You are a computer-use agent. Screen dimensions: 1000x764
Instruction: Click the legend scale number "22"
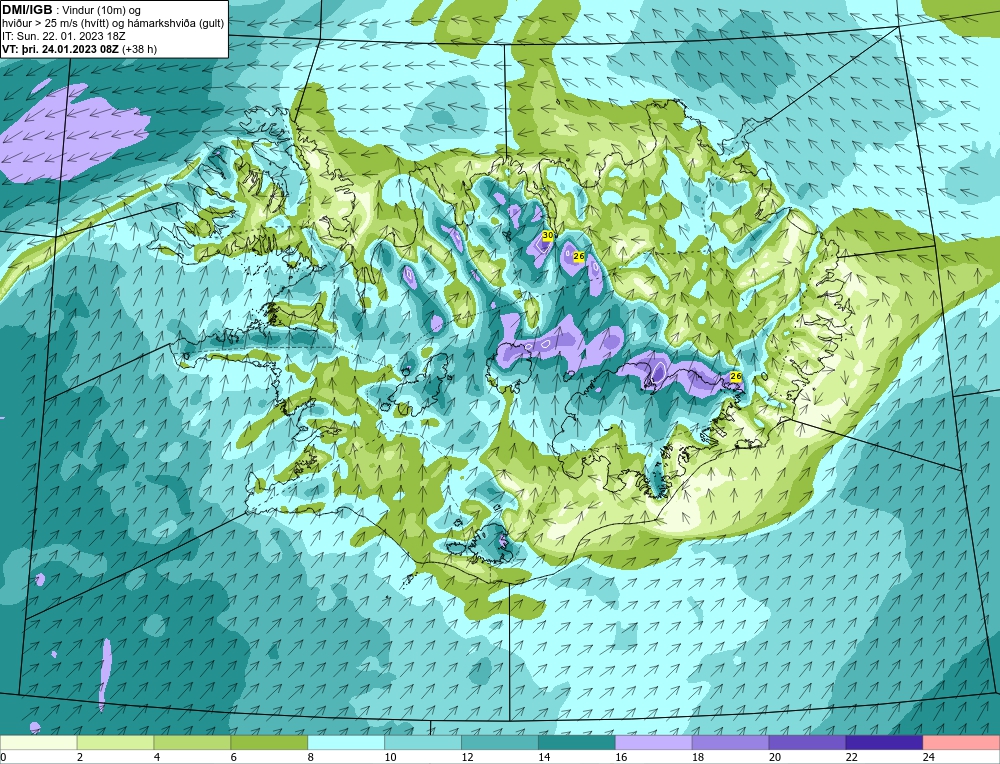[851, 757]
